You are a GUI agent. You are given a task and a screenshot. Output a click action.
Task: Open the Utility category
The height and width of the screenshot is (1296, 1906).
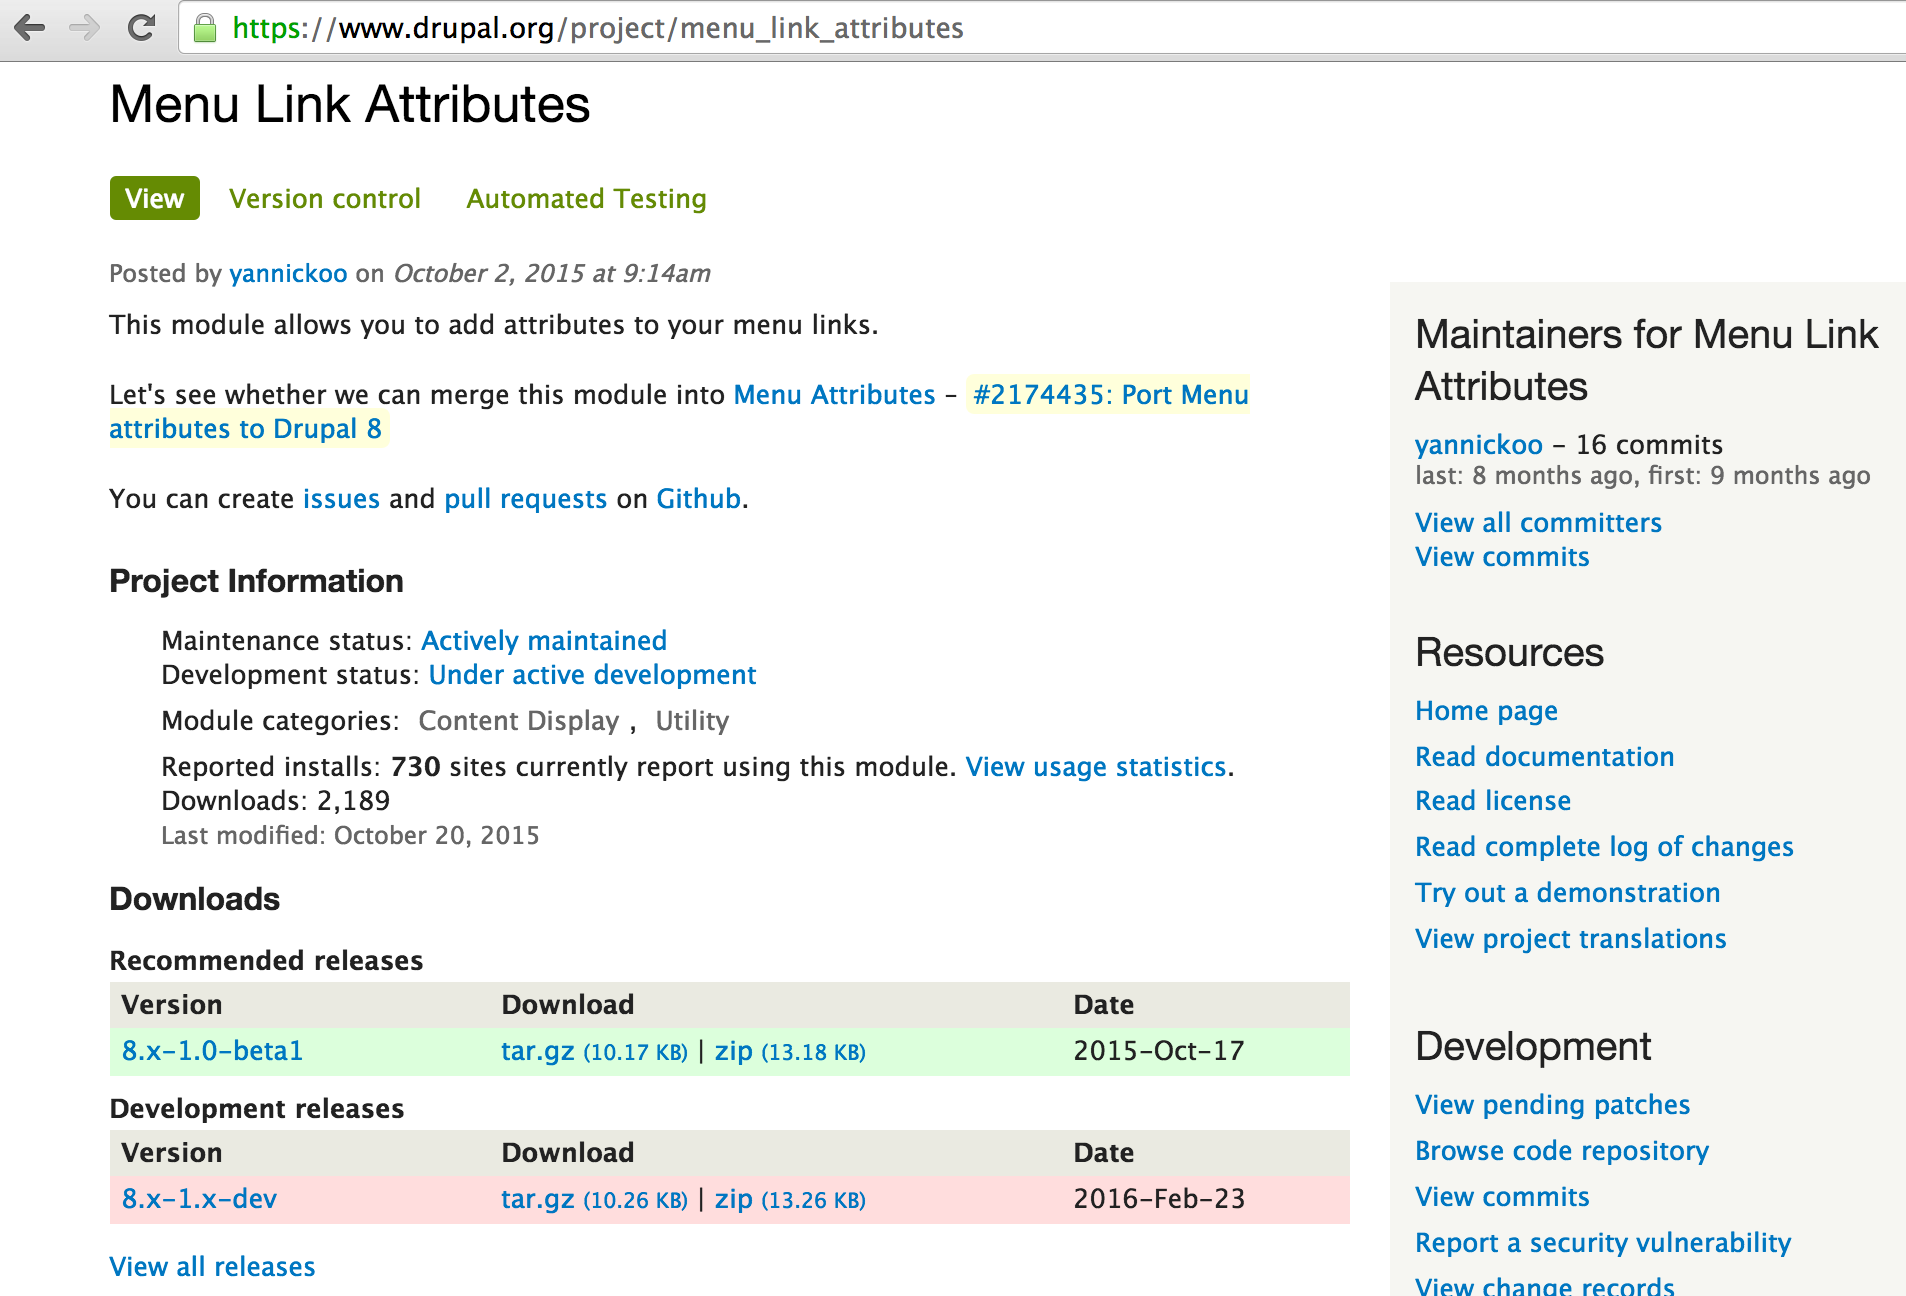692,720
